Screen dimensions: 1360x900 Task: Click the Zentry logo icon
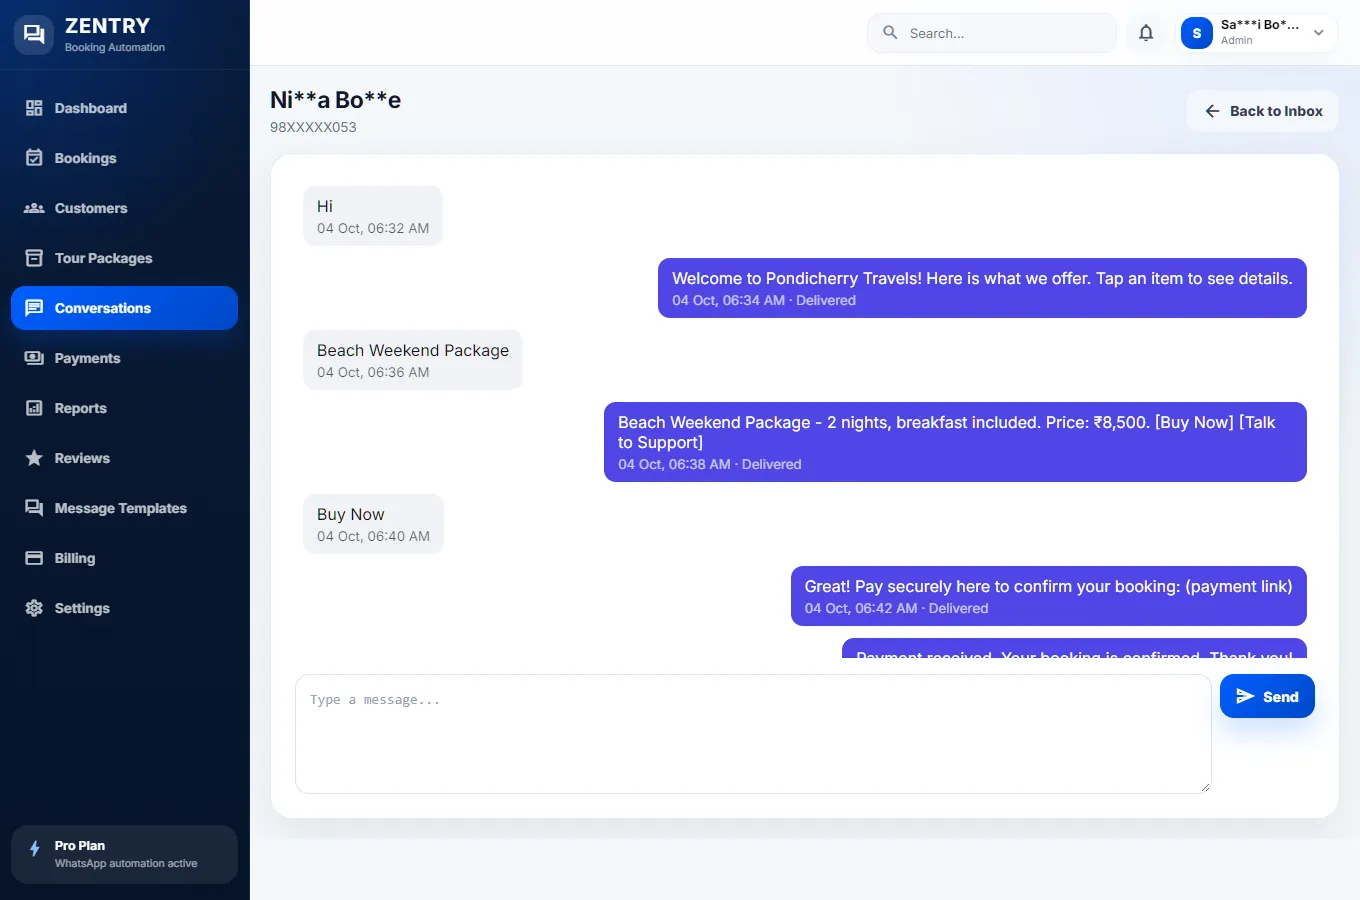click(x=34, y=34)
